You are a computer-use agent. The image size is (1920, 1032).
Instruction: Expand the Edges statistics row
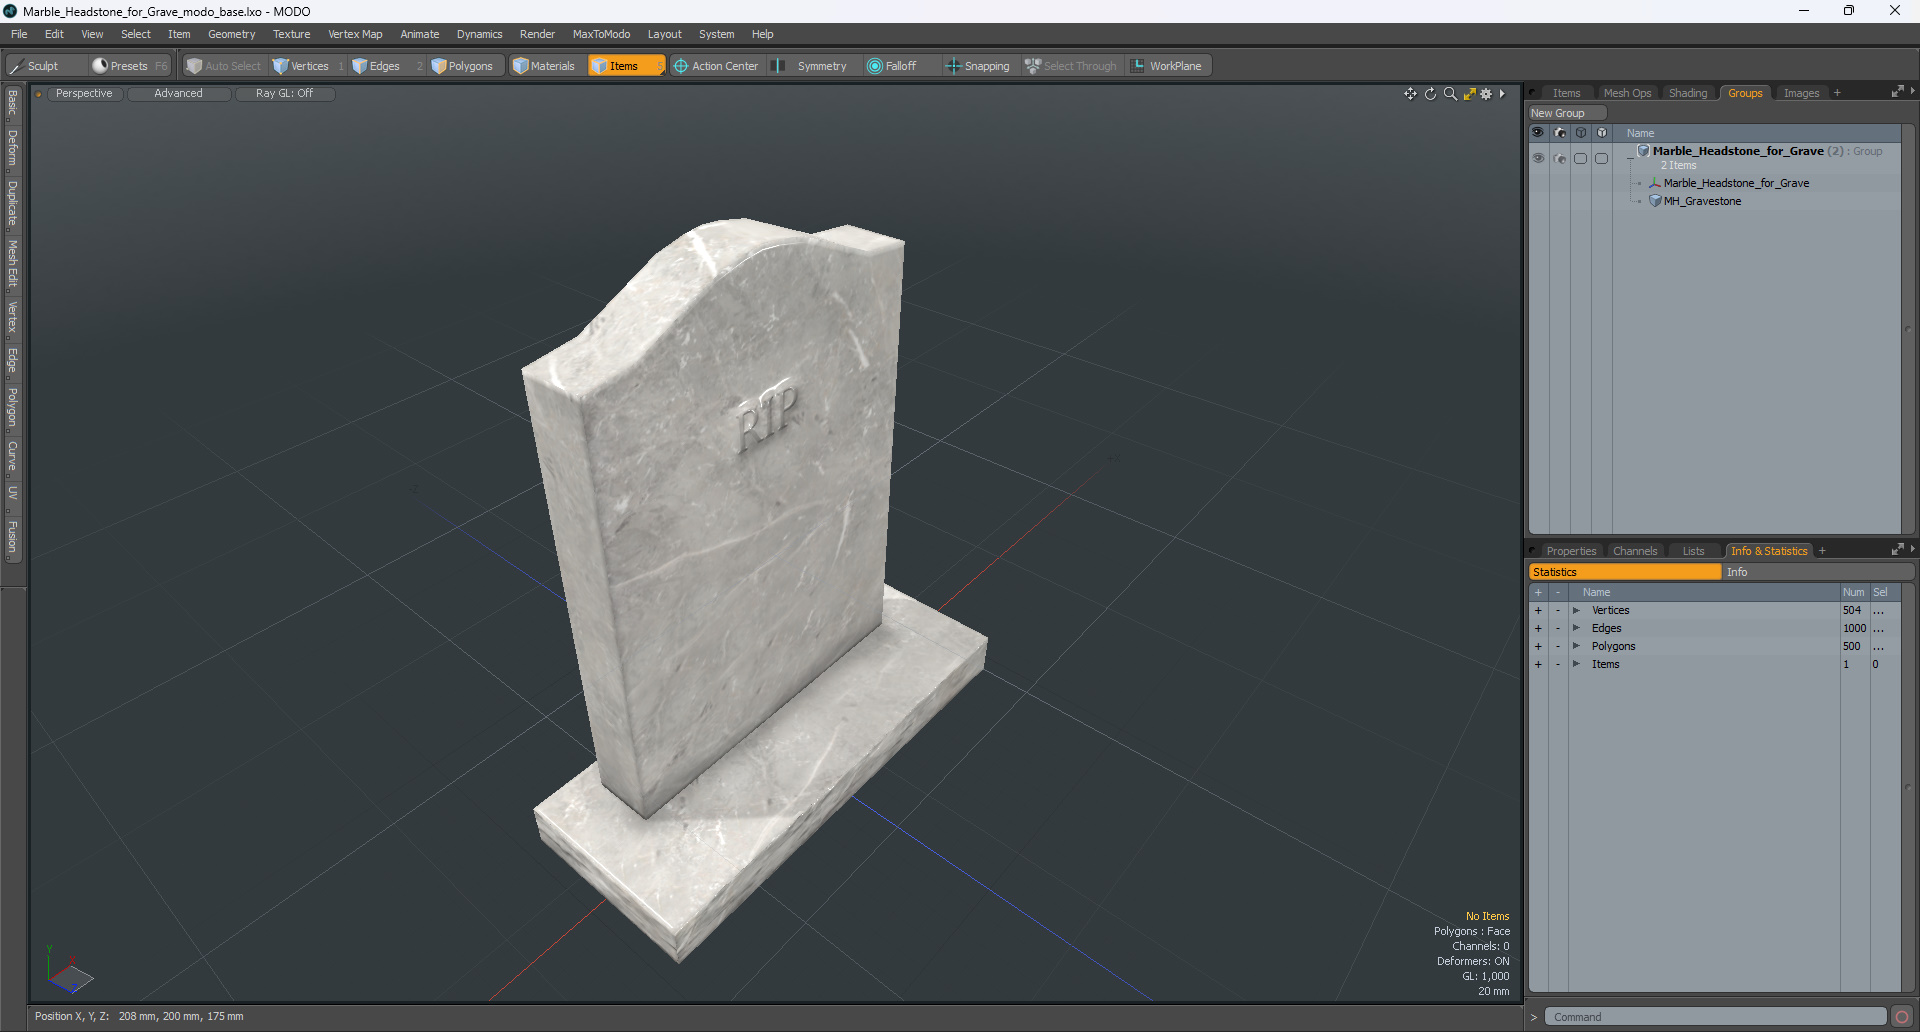1576,629
